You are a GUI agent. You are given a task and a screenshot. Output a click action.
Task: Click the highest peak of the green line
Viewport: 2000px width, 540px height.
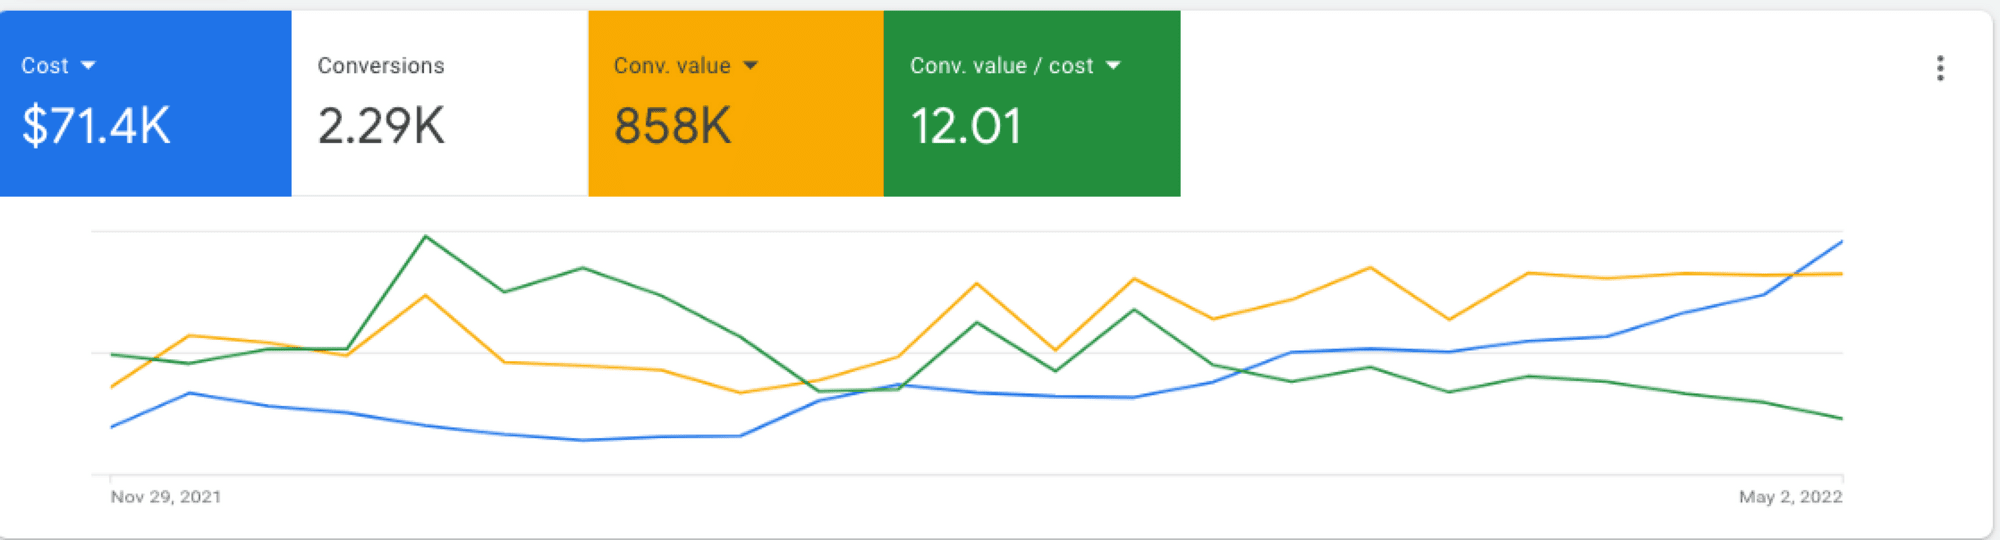tap(426, 237)
